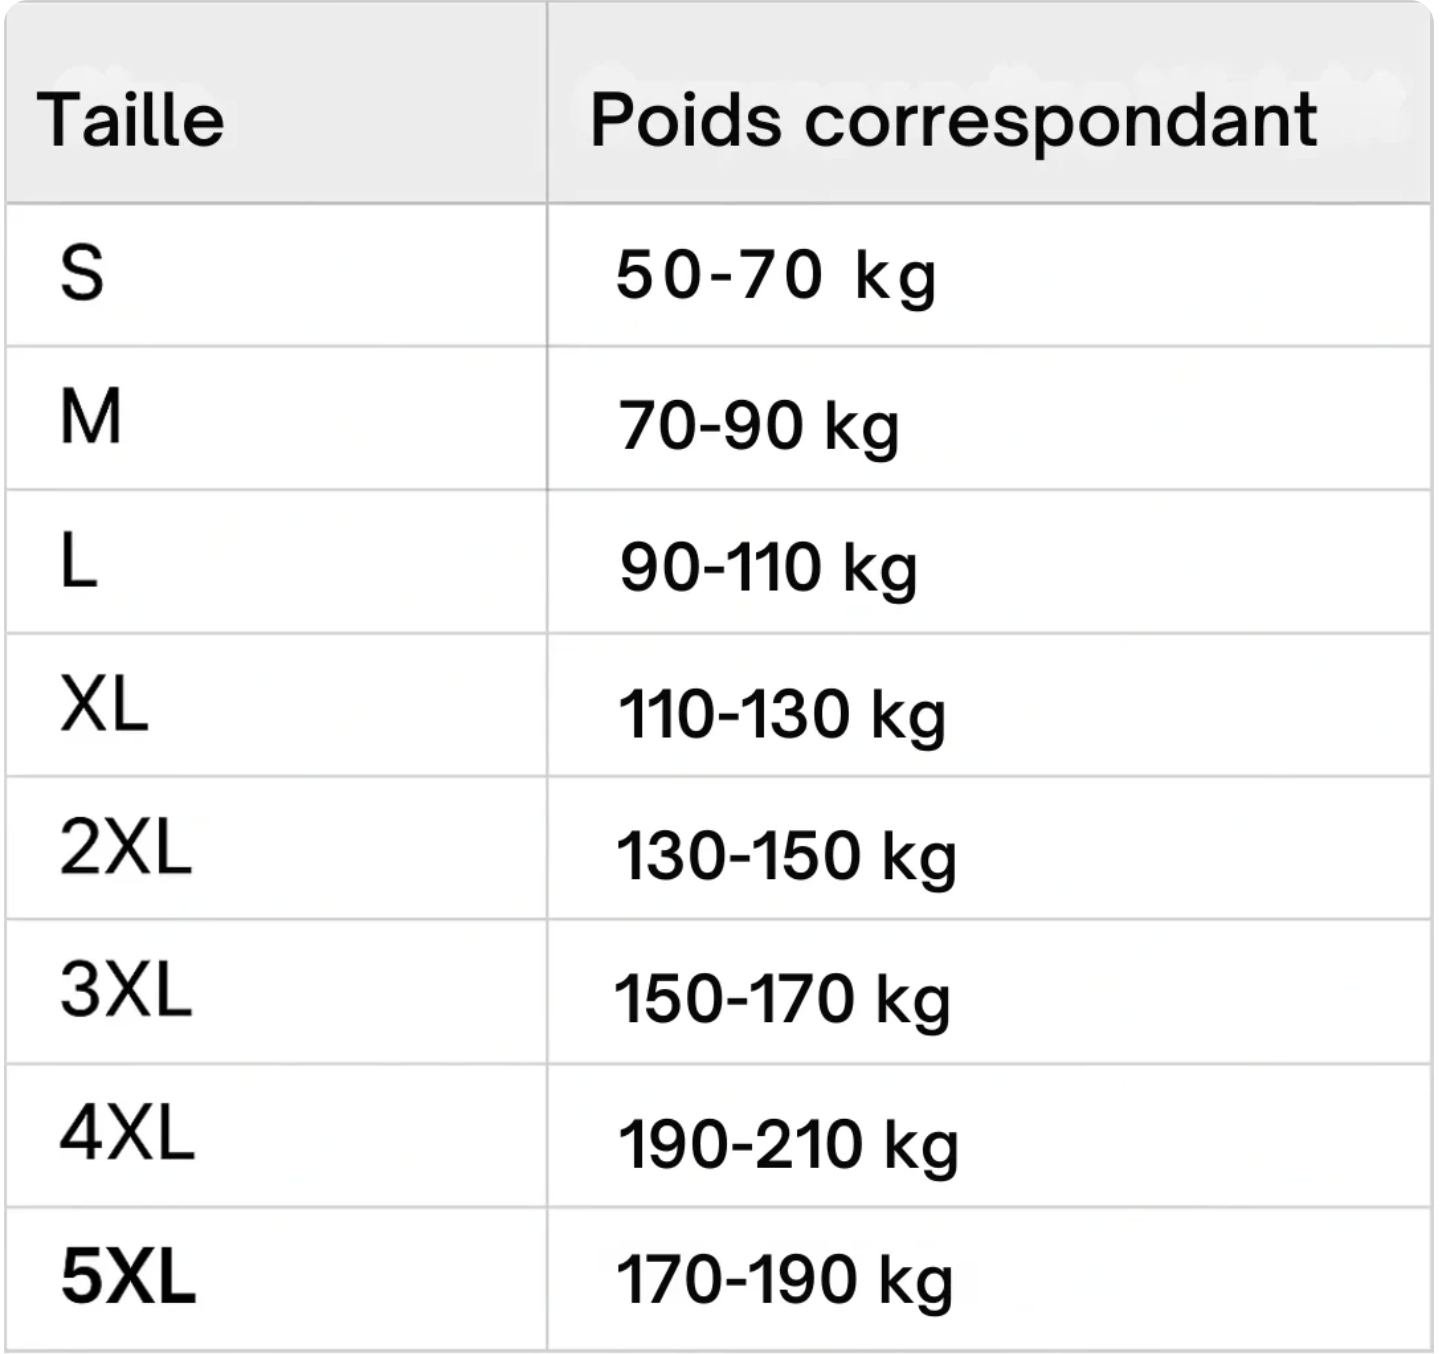Select the 3XL size cell
This screenshot has height=1354, width=1440.
tap(126, 991)
